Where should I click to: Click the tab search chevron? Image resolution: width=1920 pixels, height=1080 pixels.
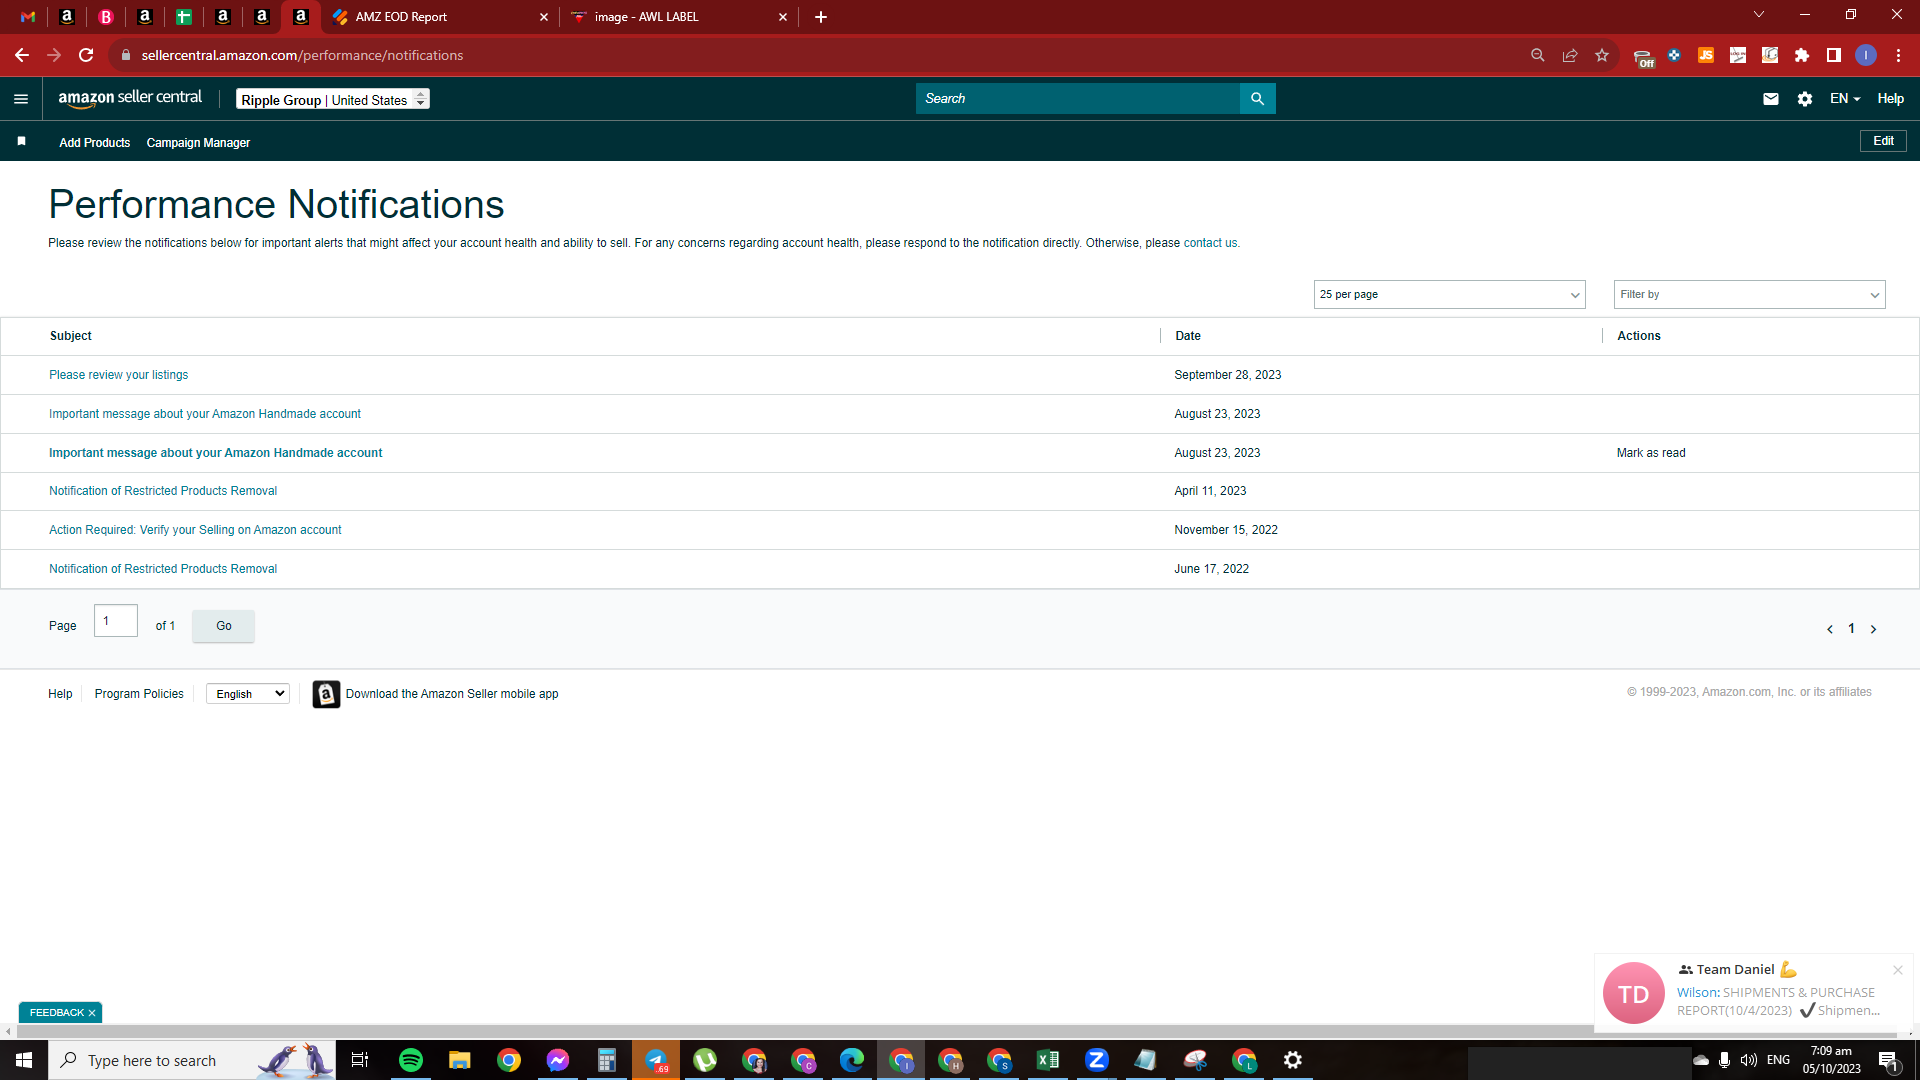point(1759,15)
